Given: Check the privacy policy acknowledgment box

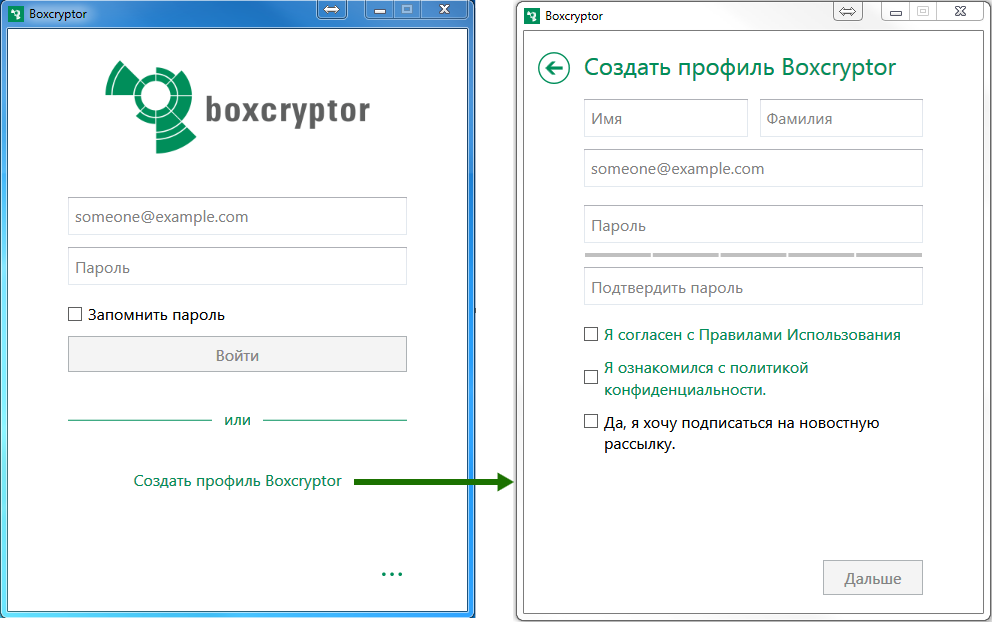Looking at the screenshot, I should [590, 376].
